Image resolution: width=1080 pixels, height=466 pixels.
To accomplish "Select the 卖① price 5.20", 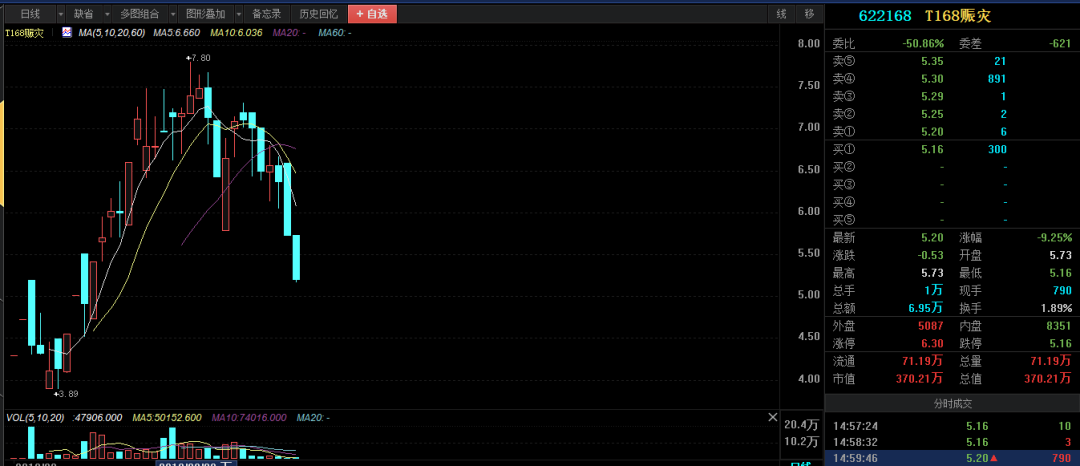I will coord(932,131).
